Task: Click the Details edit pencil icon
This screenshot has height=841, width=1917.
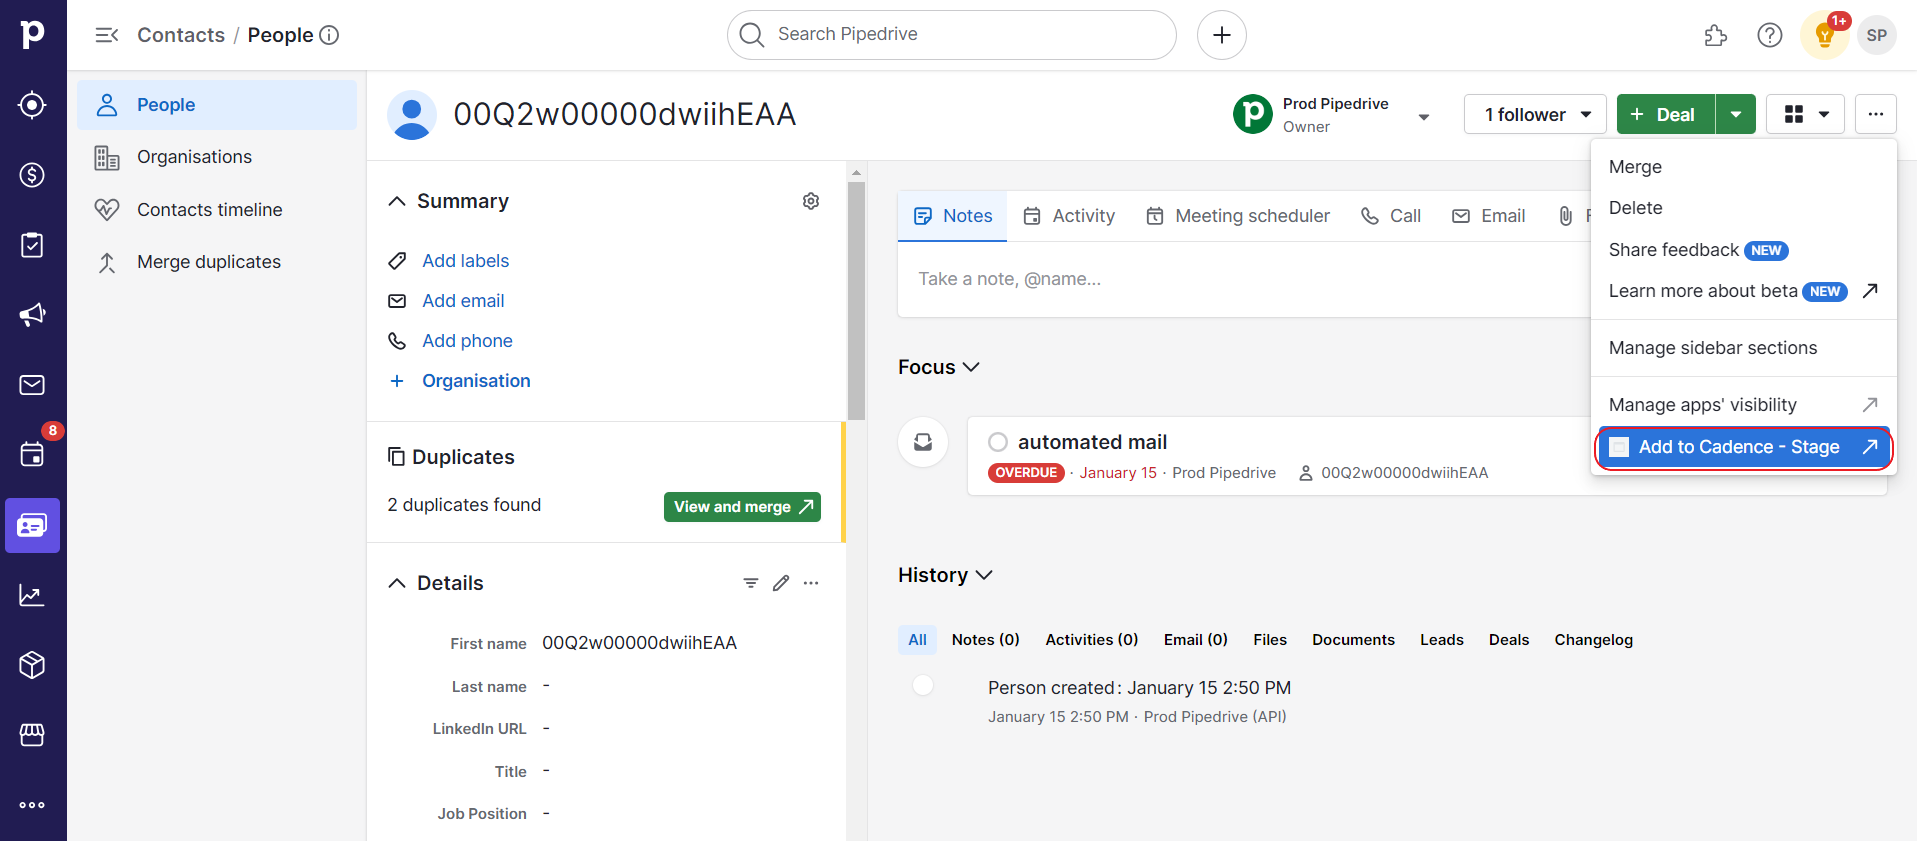Action: [x=781, y=583]
